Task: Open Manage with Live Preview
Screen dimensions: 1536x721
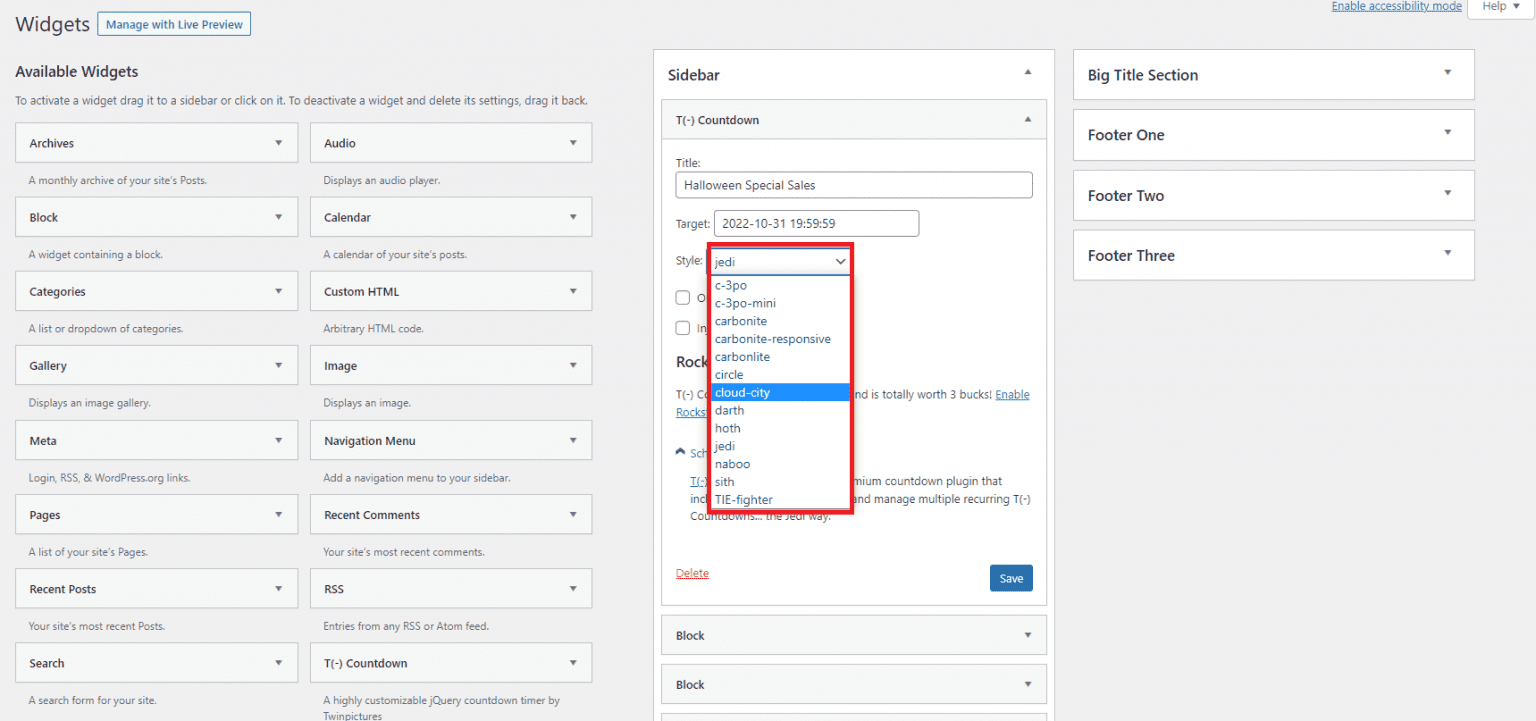Action: coord(173,23)
